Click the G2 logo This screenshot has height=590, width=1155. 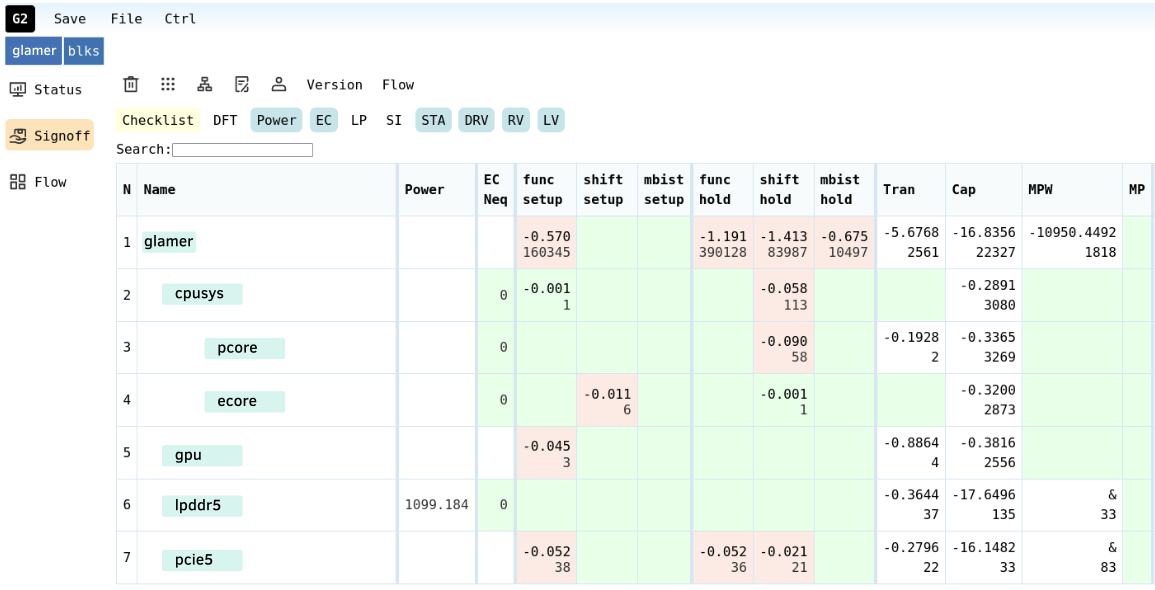[20, 18]
